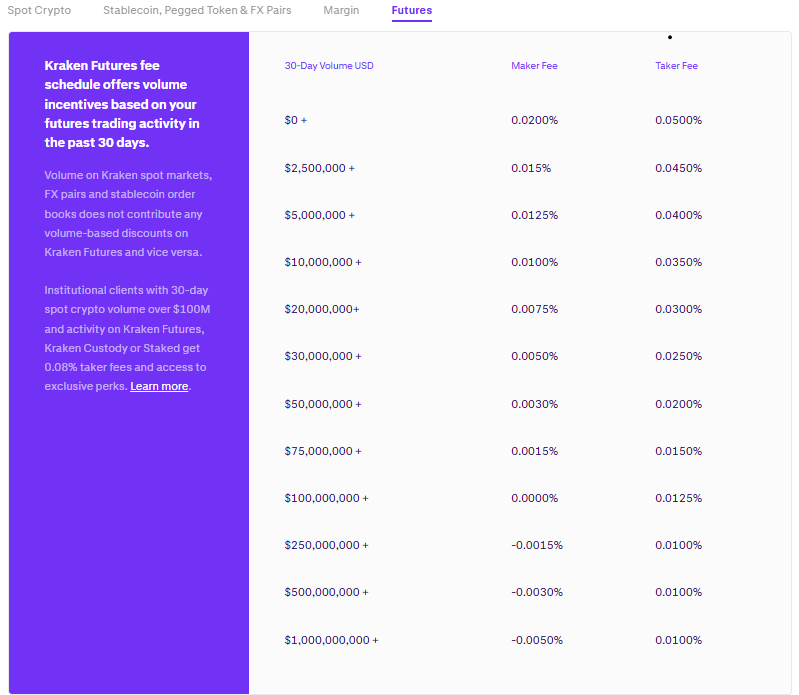Click the 0.0075% maker fee value
799x695 pixels.
click(x=535, y=309)
